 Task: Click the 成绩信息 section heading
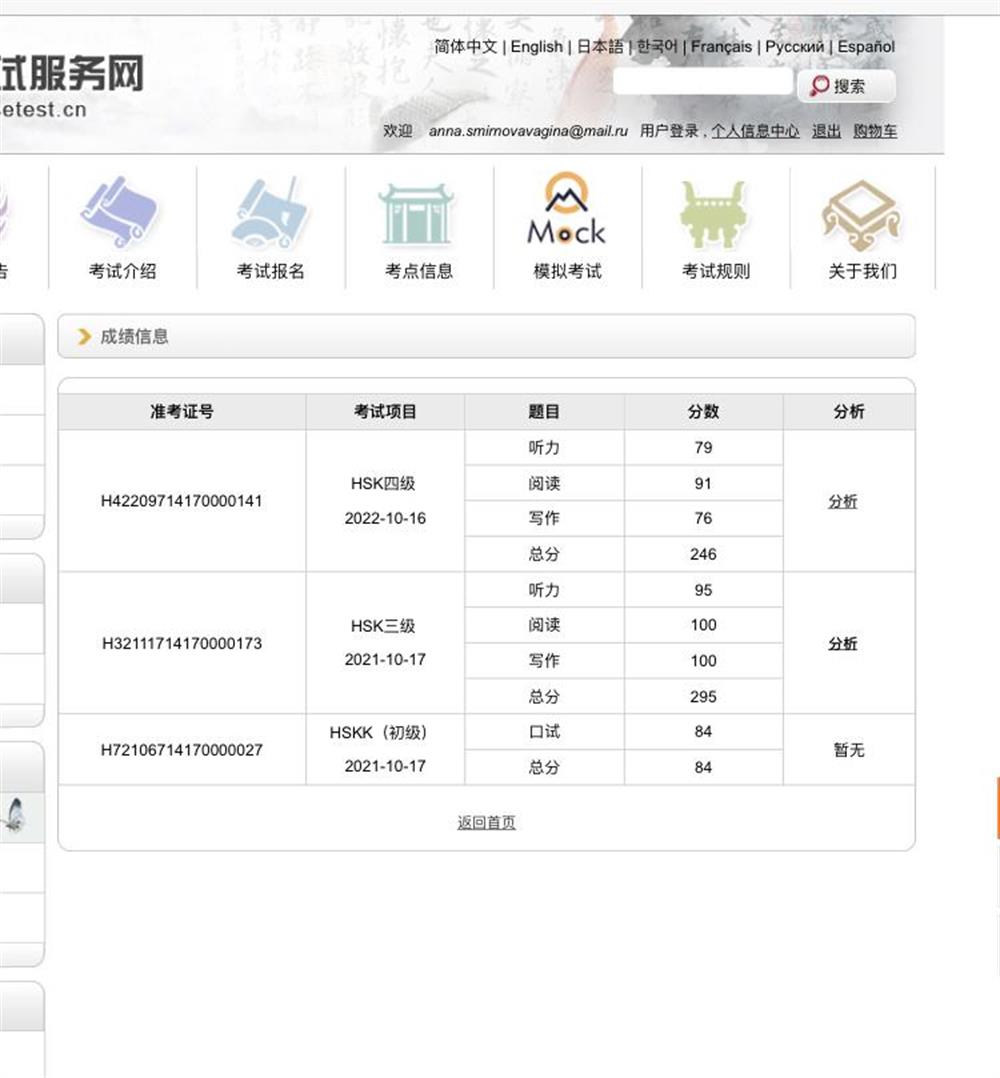point(134,336)
